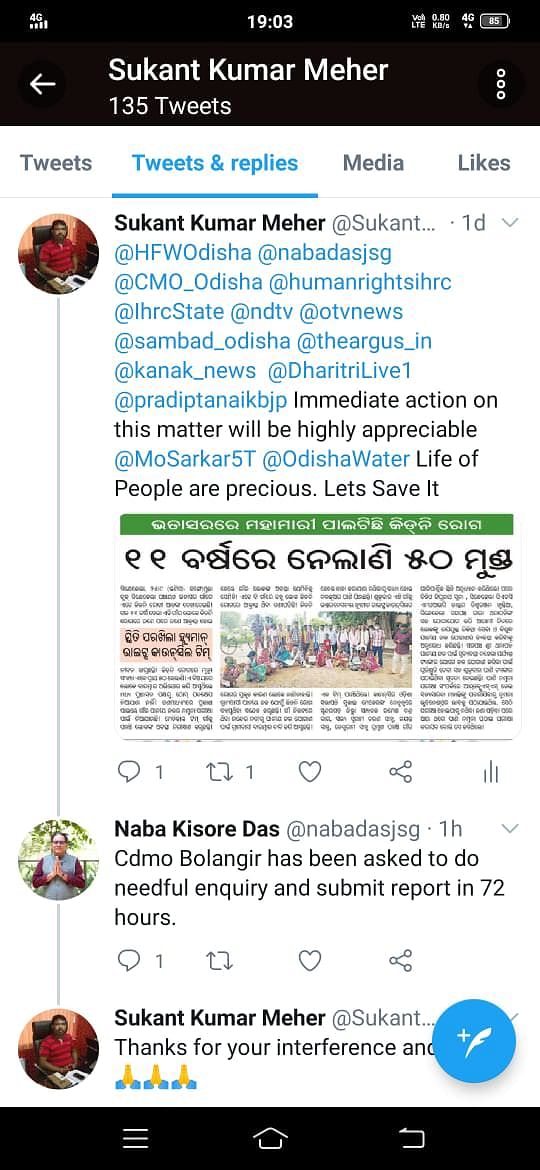540x1170 pixels.
Task: Expand options chevron on first tweet
Action: tap(511, 223)
